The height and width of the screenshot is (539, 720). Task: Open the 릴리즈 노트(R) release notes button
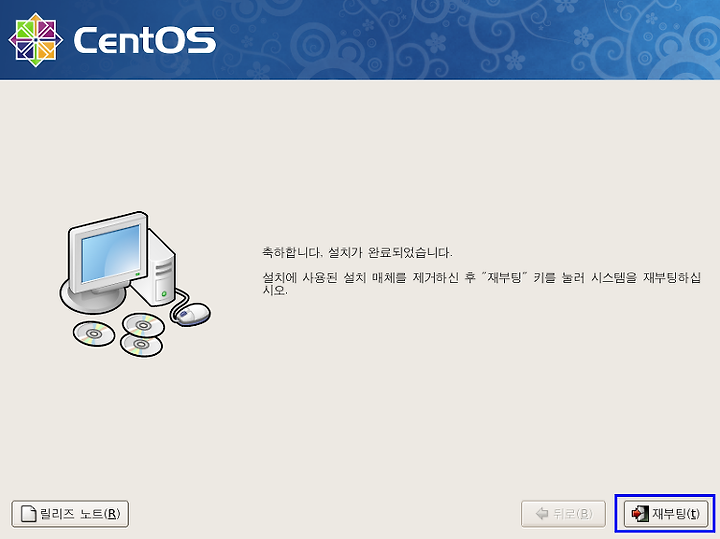(70, 514)
